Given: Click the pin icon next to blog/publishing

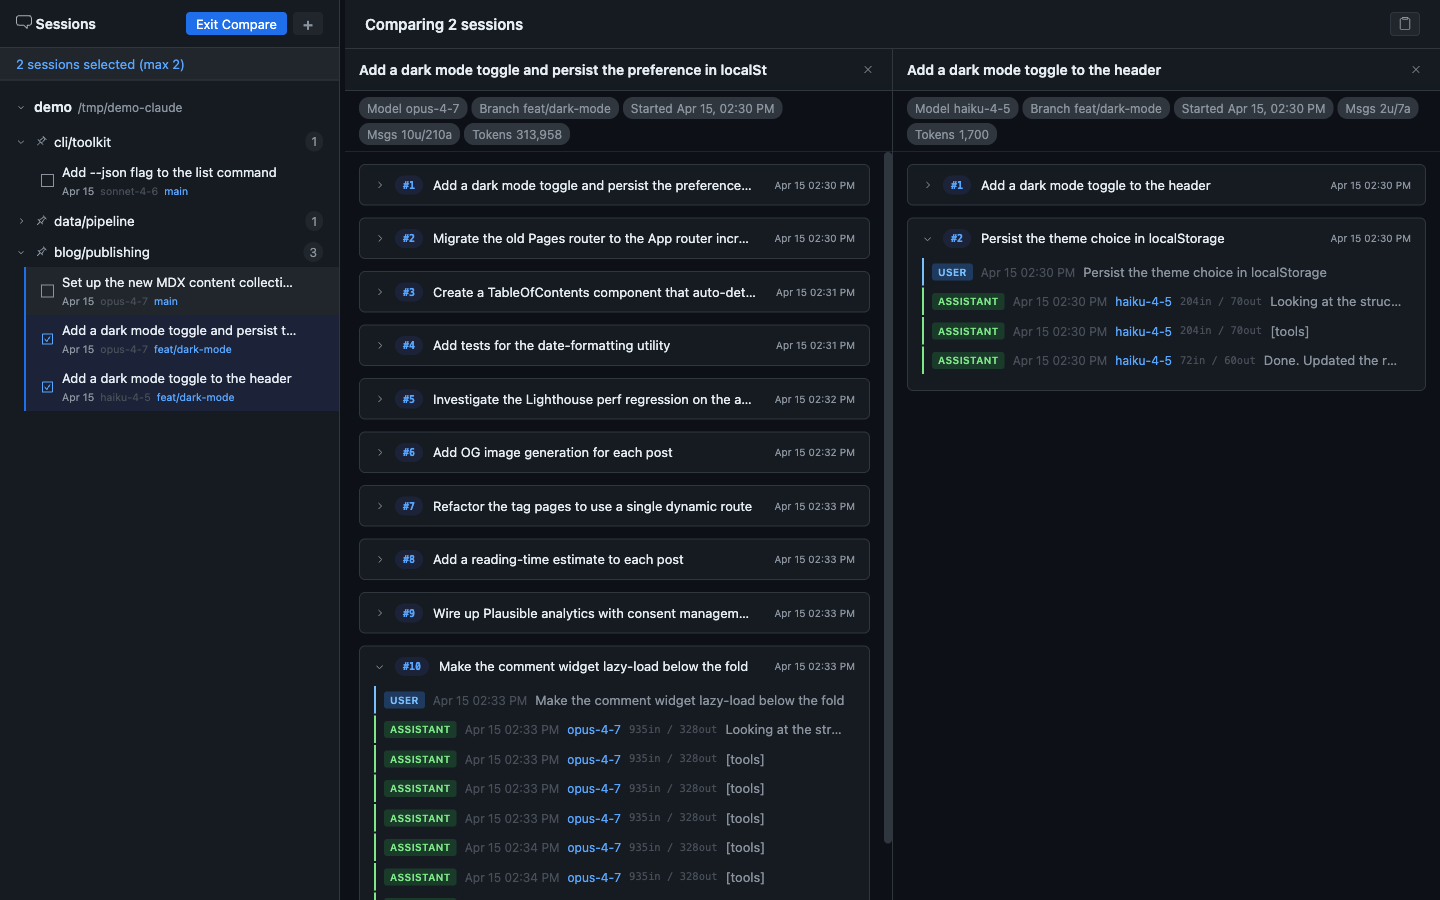Looking at the screenshot, I should [41, 252].
